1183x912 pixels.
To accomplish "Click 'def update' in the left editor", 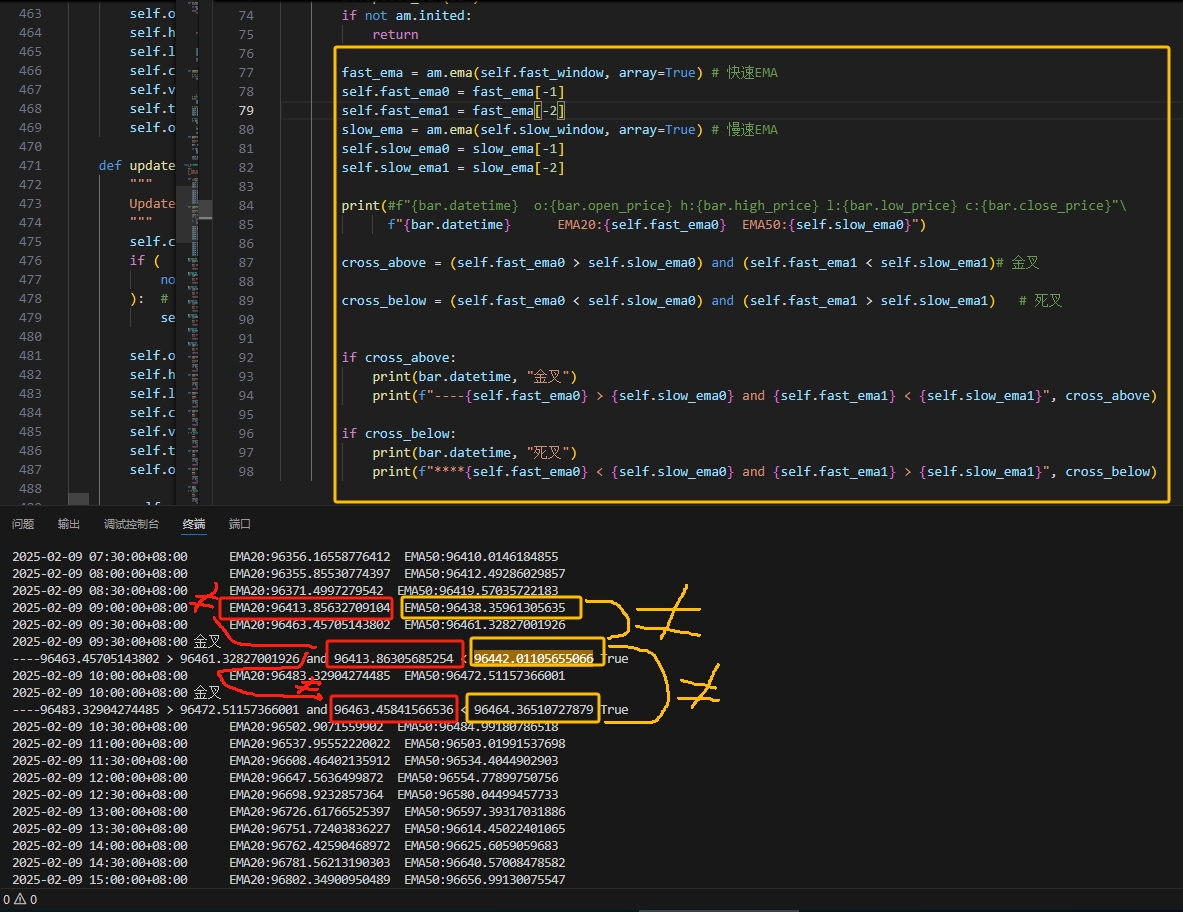I will 137,166.
